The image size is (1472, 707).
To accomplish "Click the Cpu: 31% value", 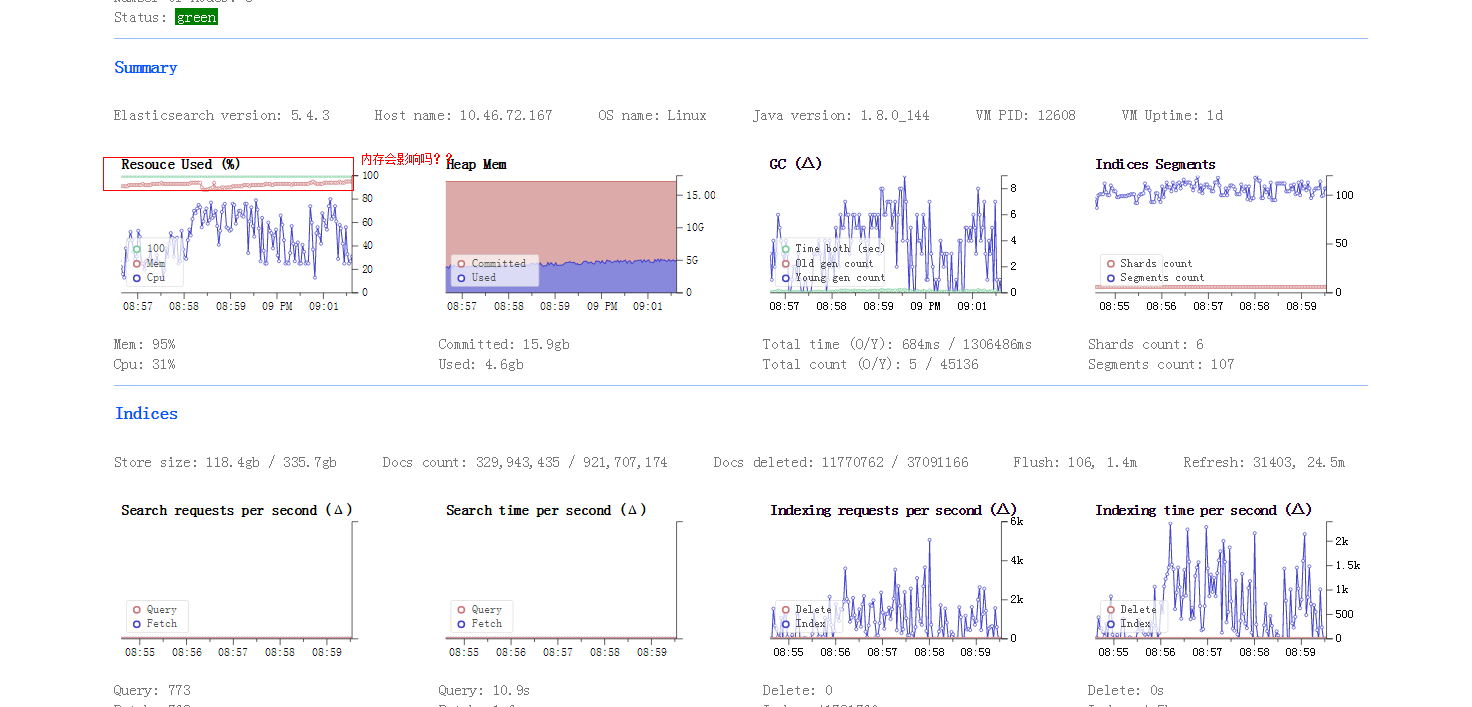I will 145,365.
